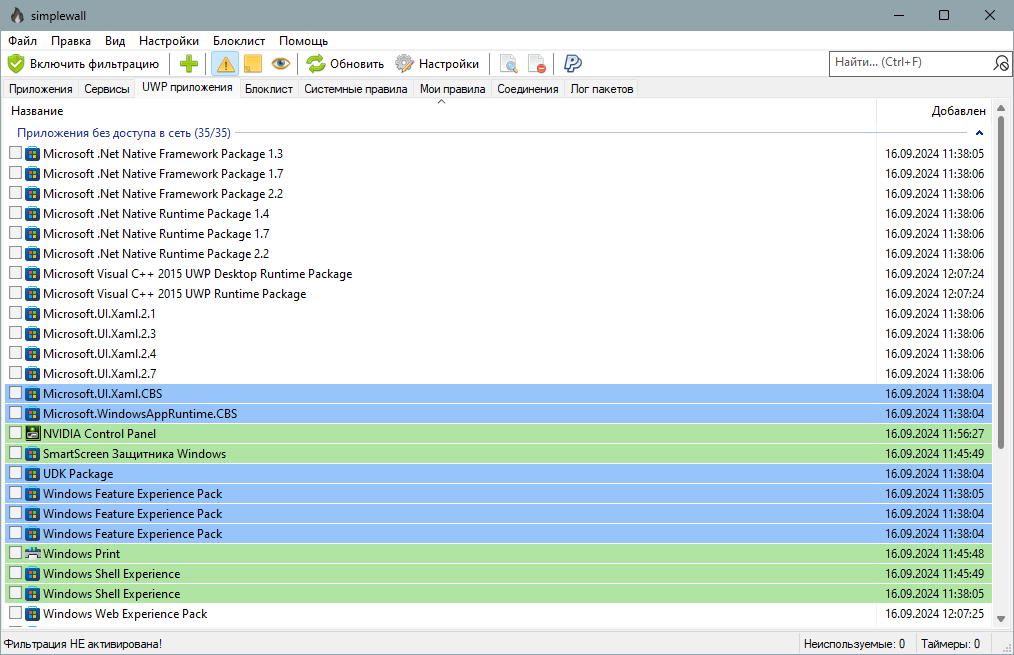Click the UDK Package app icon
The width and height of the screenshot is (1014, 655).
pyautogui.click(x=32, y=473)
